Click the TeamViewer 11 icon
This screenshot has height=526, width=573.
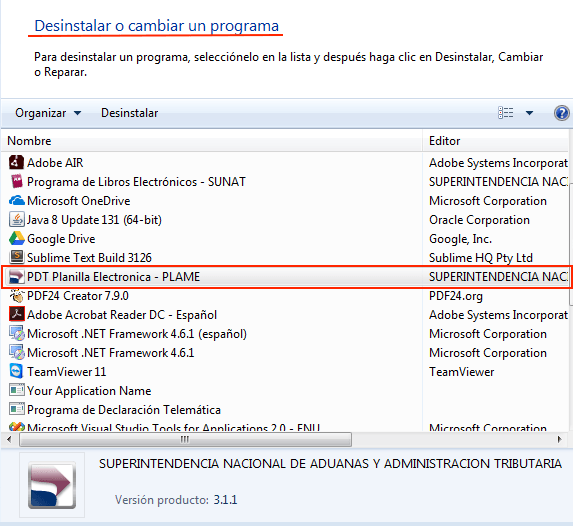point(16,372)
